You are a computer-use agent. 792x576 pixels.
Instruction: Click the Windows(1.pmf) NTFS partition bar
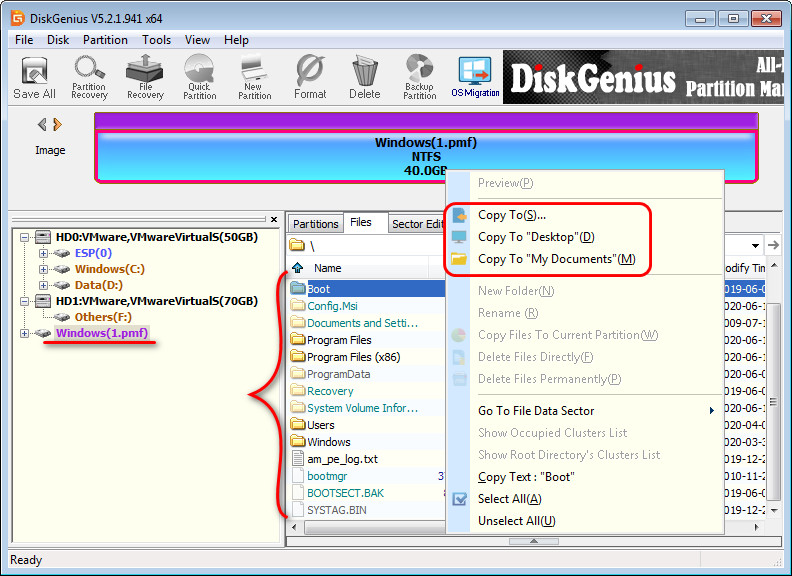click(426, 156)
